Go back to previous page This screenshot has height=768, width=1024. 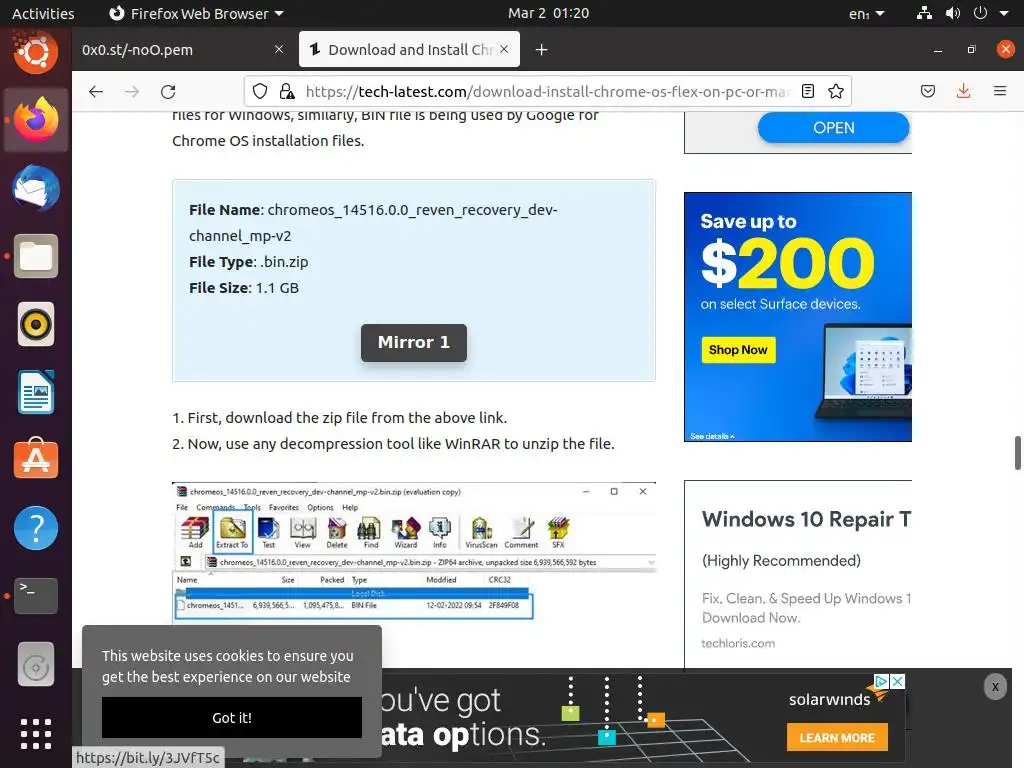pos(96,91)
